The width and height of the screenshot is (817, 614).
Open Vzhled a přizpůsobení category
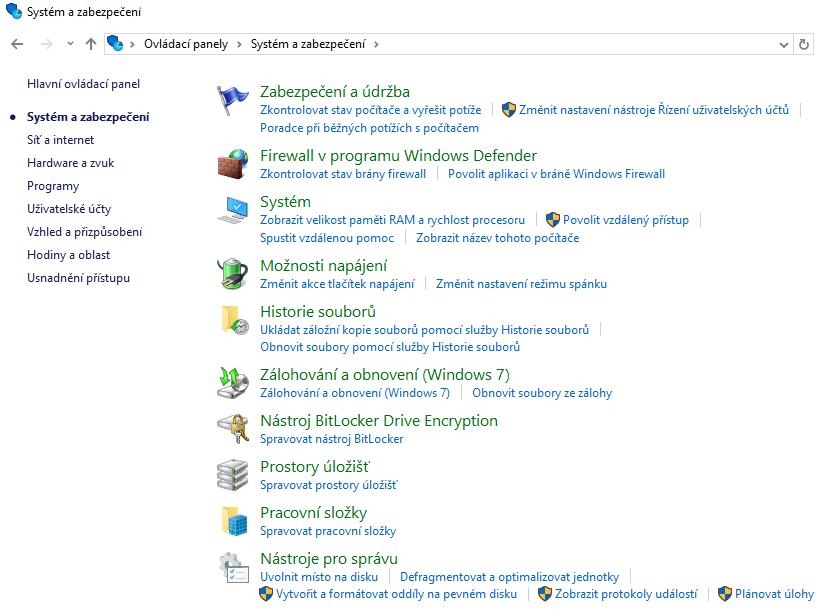84,232
